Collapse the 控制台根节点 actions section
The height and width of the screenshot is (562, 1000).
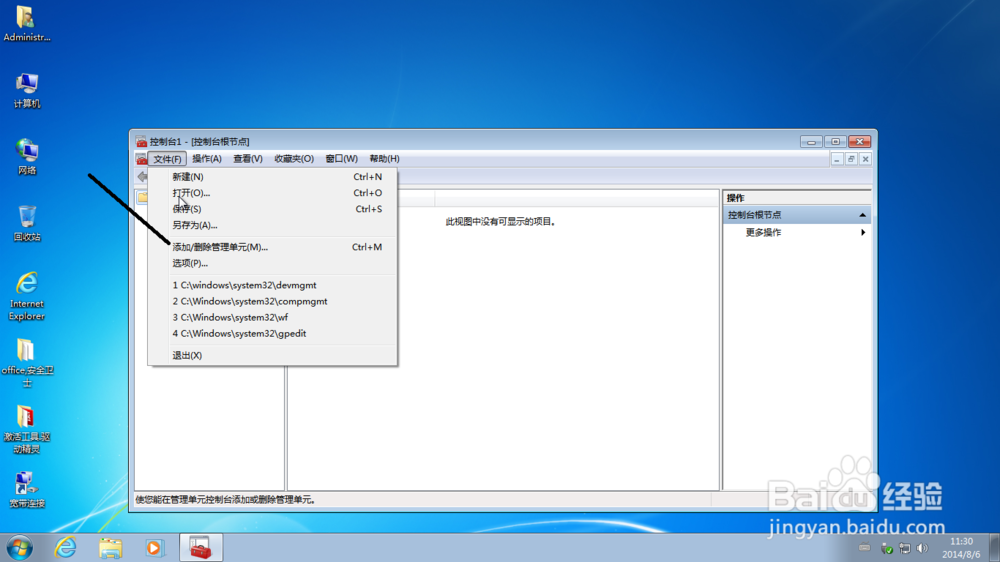(862, 215)
